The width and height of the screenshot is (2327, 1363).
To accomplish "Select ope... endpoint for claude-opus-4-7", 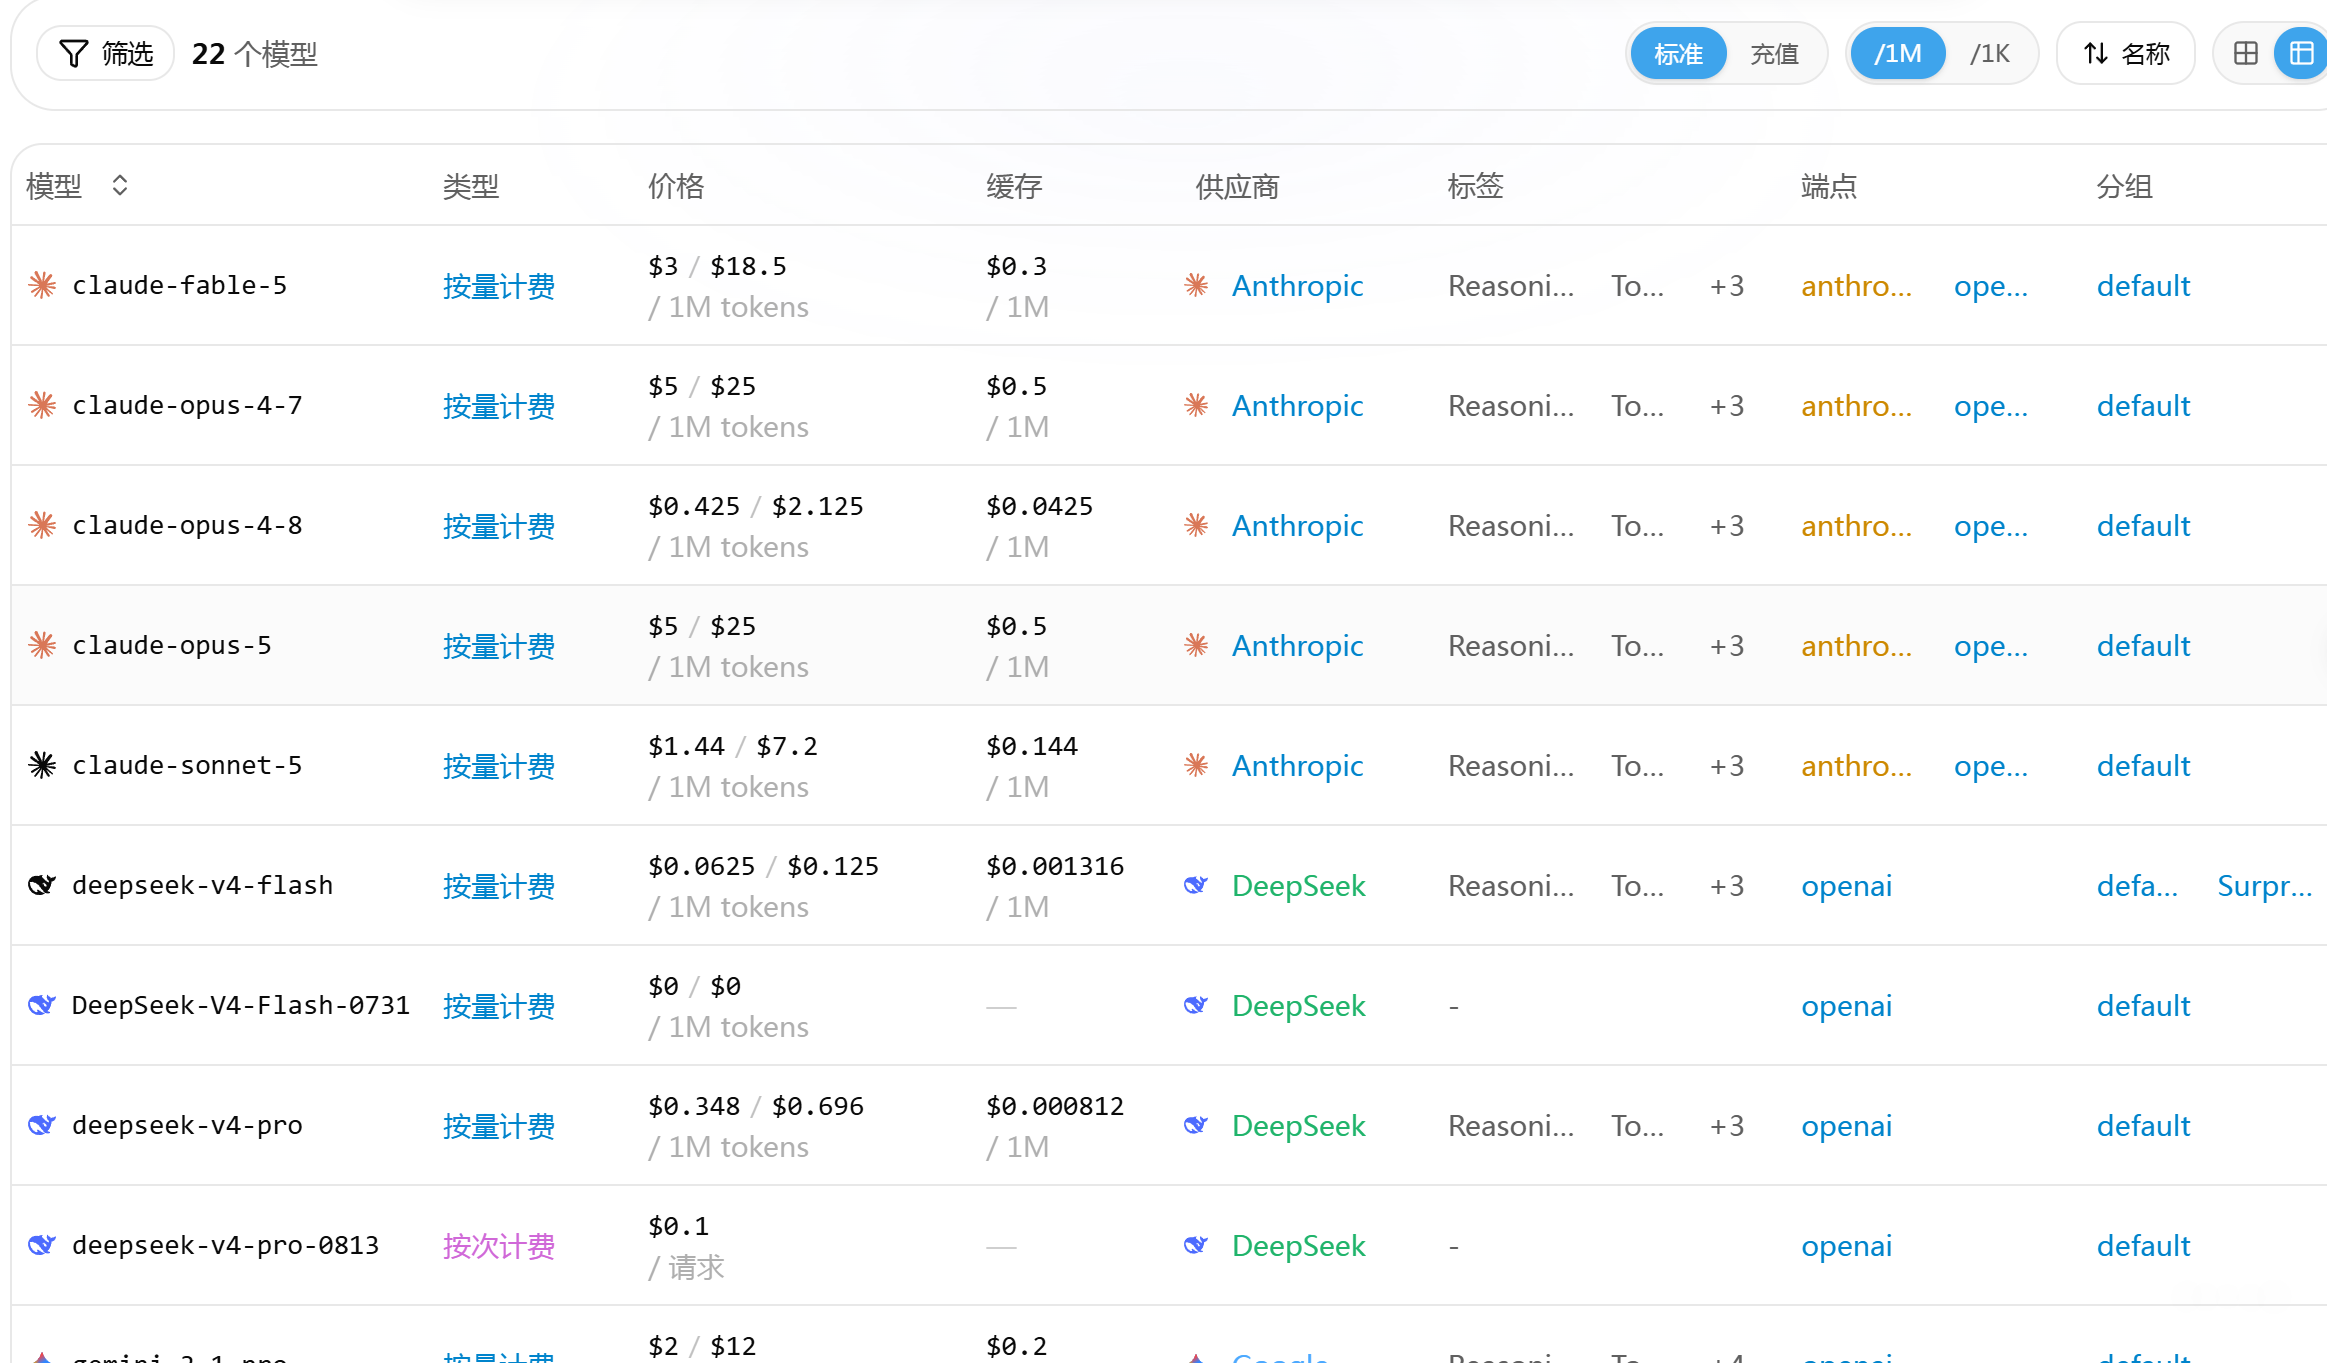I will tap(1991, 406).
